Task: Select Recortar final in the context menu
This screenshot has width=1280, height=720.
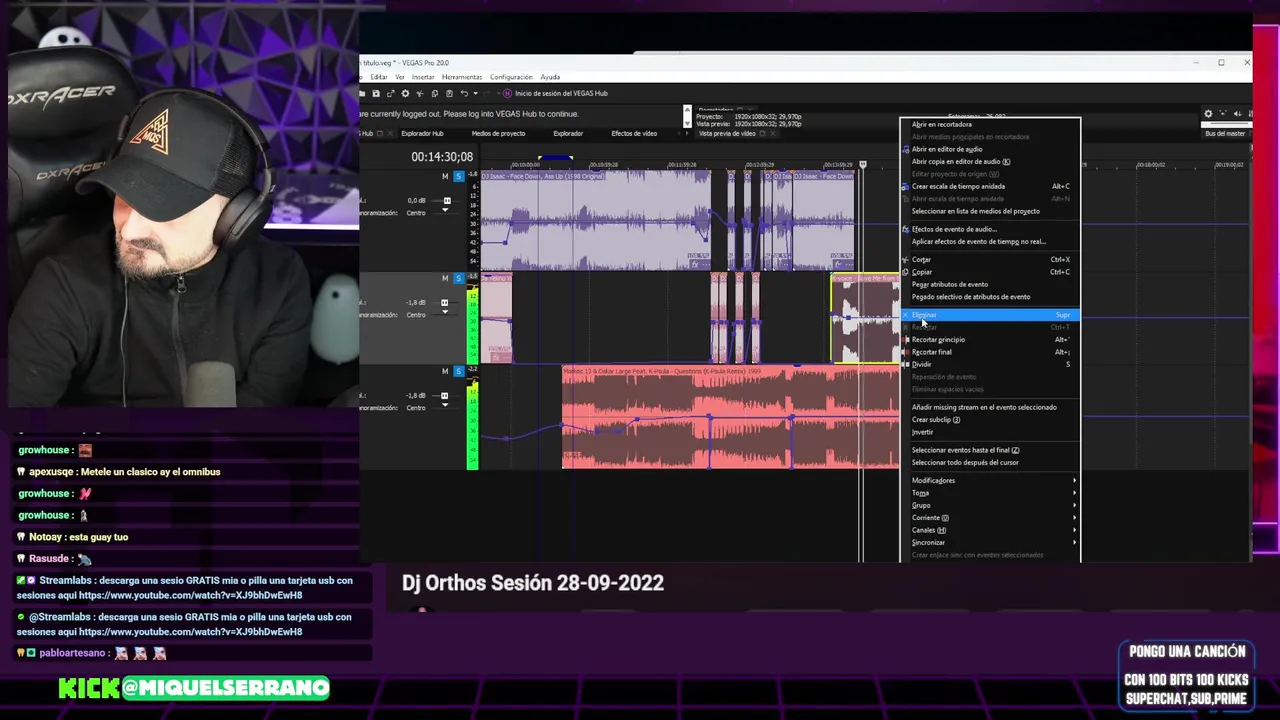Action: 990,352
